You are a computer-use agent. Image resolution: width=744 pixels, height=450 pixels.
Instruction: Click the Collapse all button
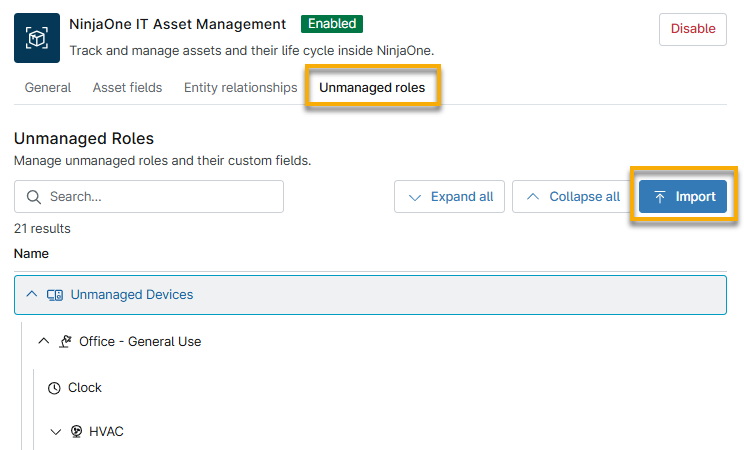click(x=573, y=197)
